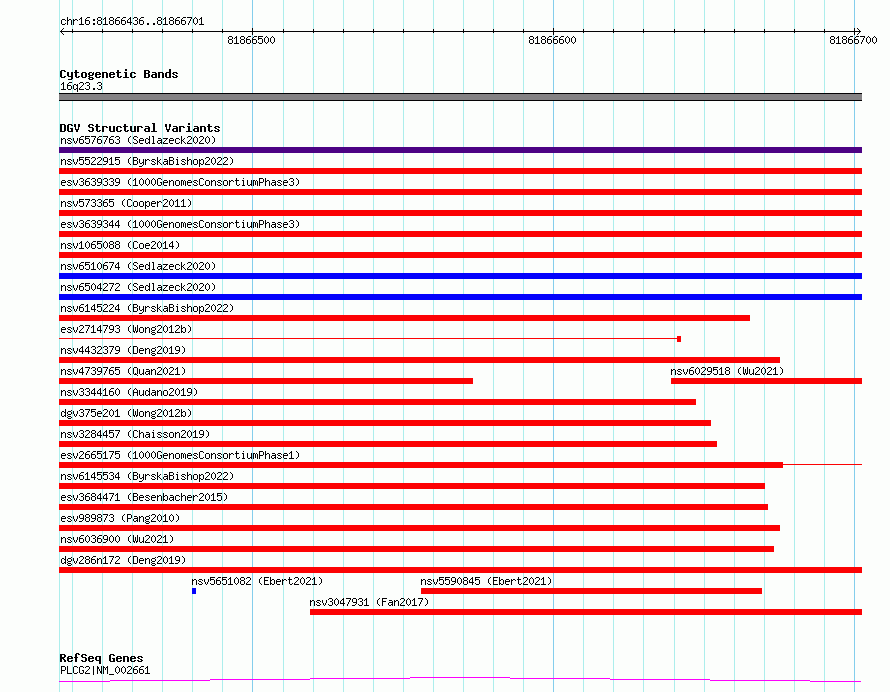Click the red nsv3047931 variant bar
This screenshot has height=692, width=890.
tap(586, 612)
